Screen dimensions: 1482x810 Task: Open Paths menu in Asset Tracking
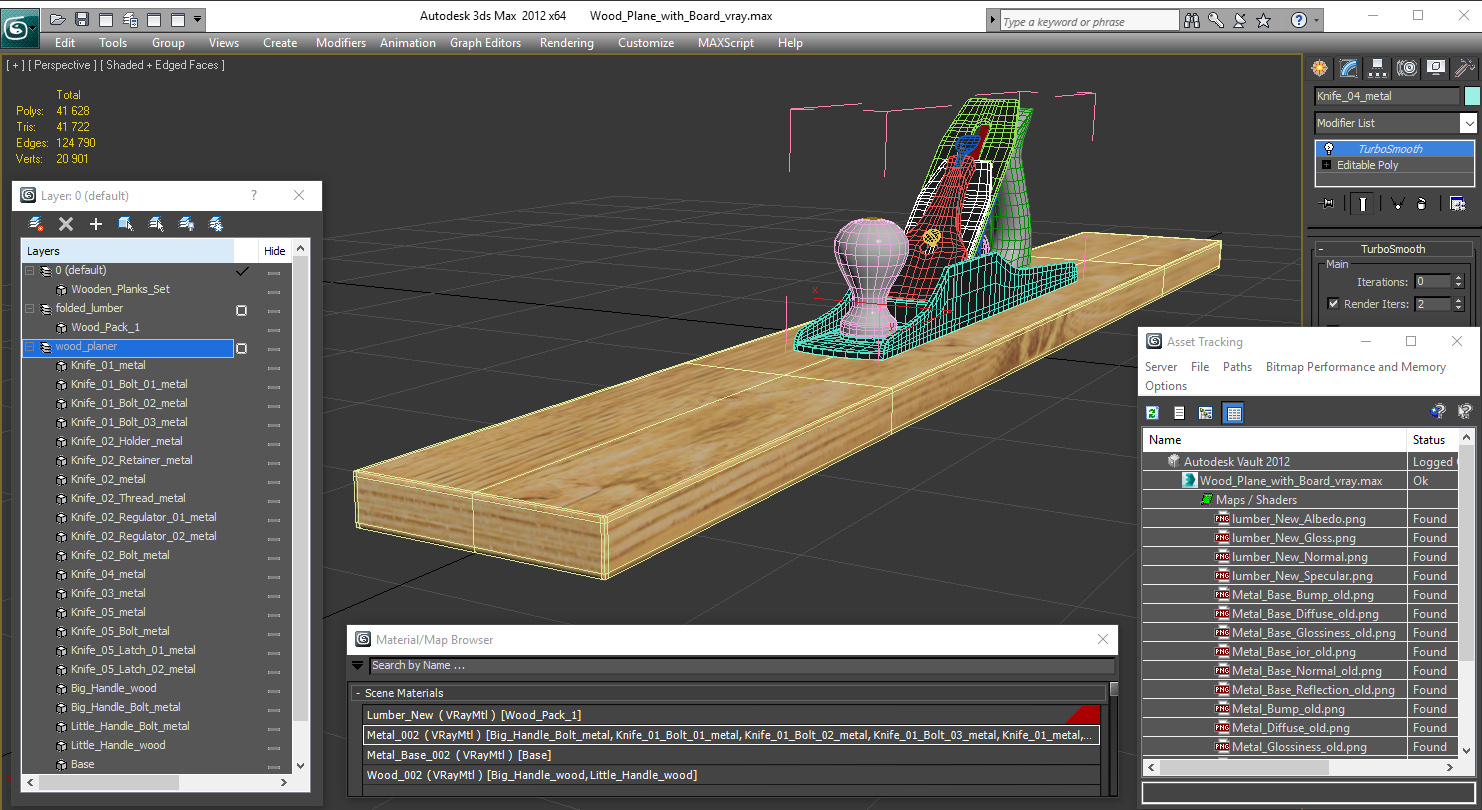click(1237, 367)
